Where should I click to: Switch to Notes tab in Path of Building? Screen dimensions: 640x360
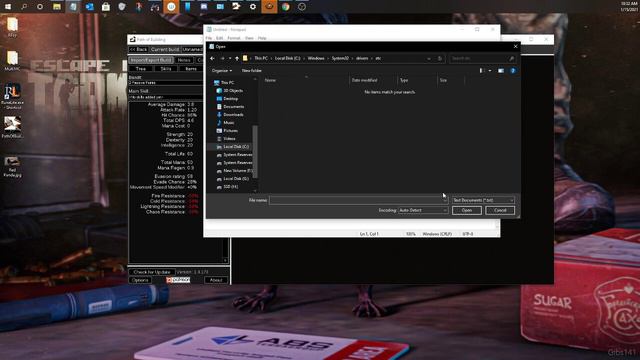point(184,60)
